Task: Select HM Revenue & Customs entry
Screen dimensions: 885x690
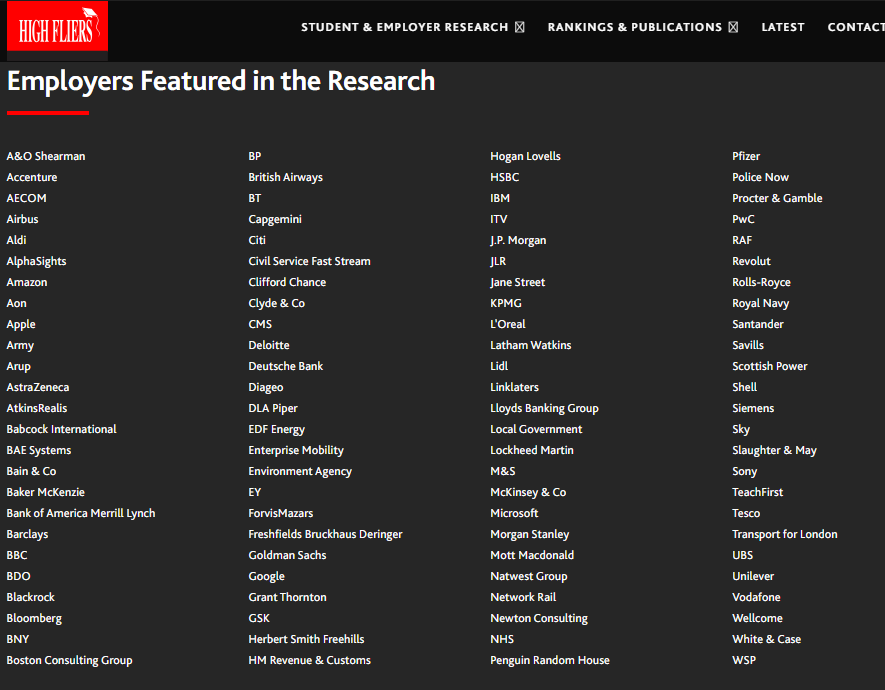Action: tap(309, 660)
